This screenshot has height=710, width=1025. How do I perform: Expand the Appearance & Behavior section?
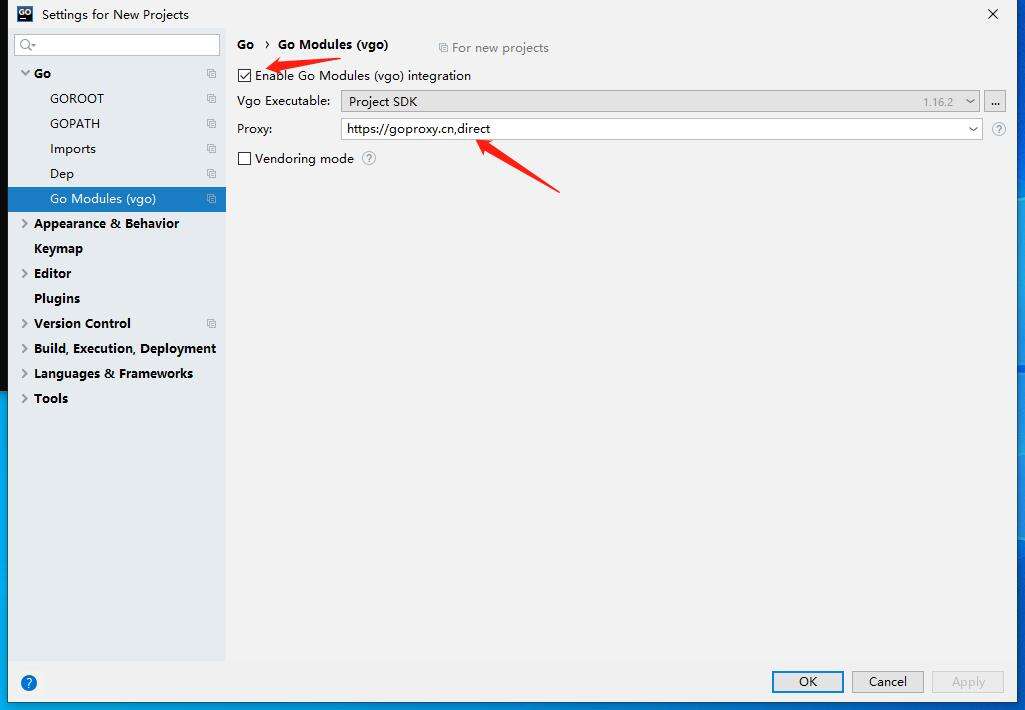[x=25, y=224]
